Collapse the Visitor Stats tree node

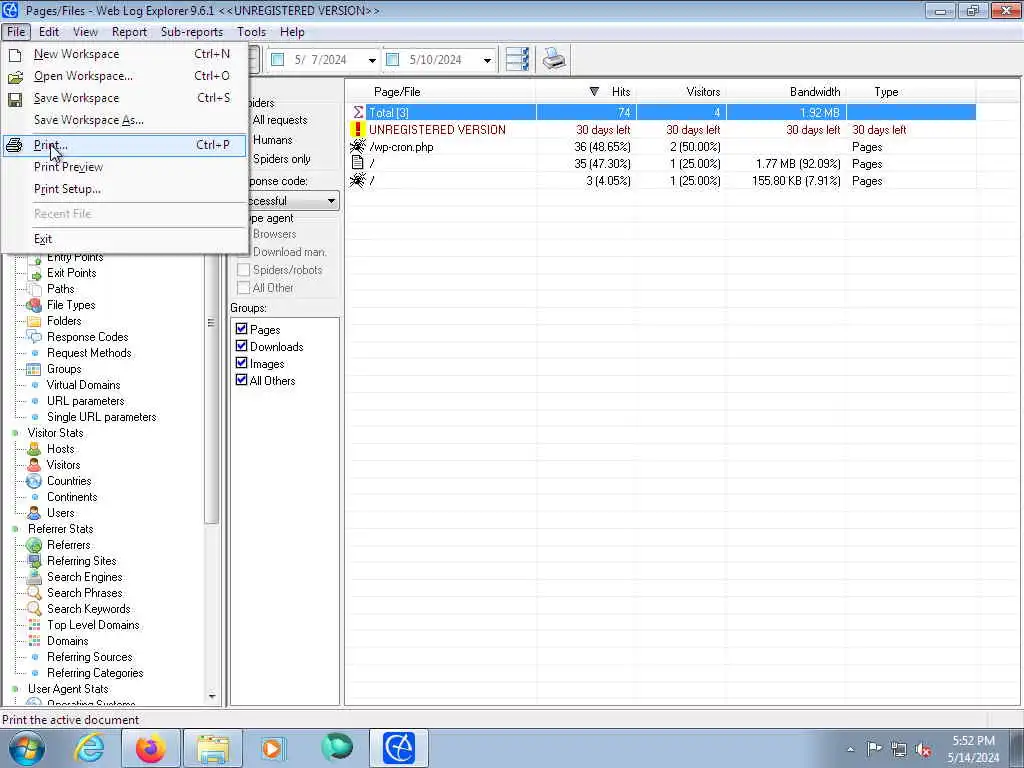(15, 433)
